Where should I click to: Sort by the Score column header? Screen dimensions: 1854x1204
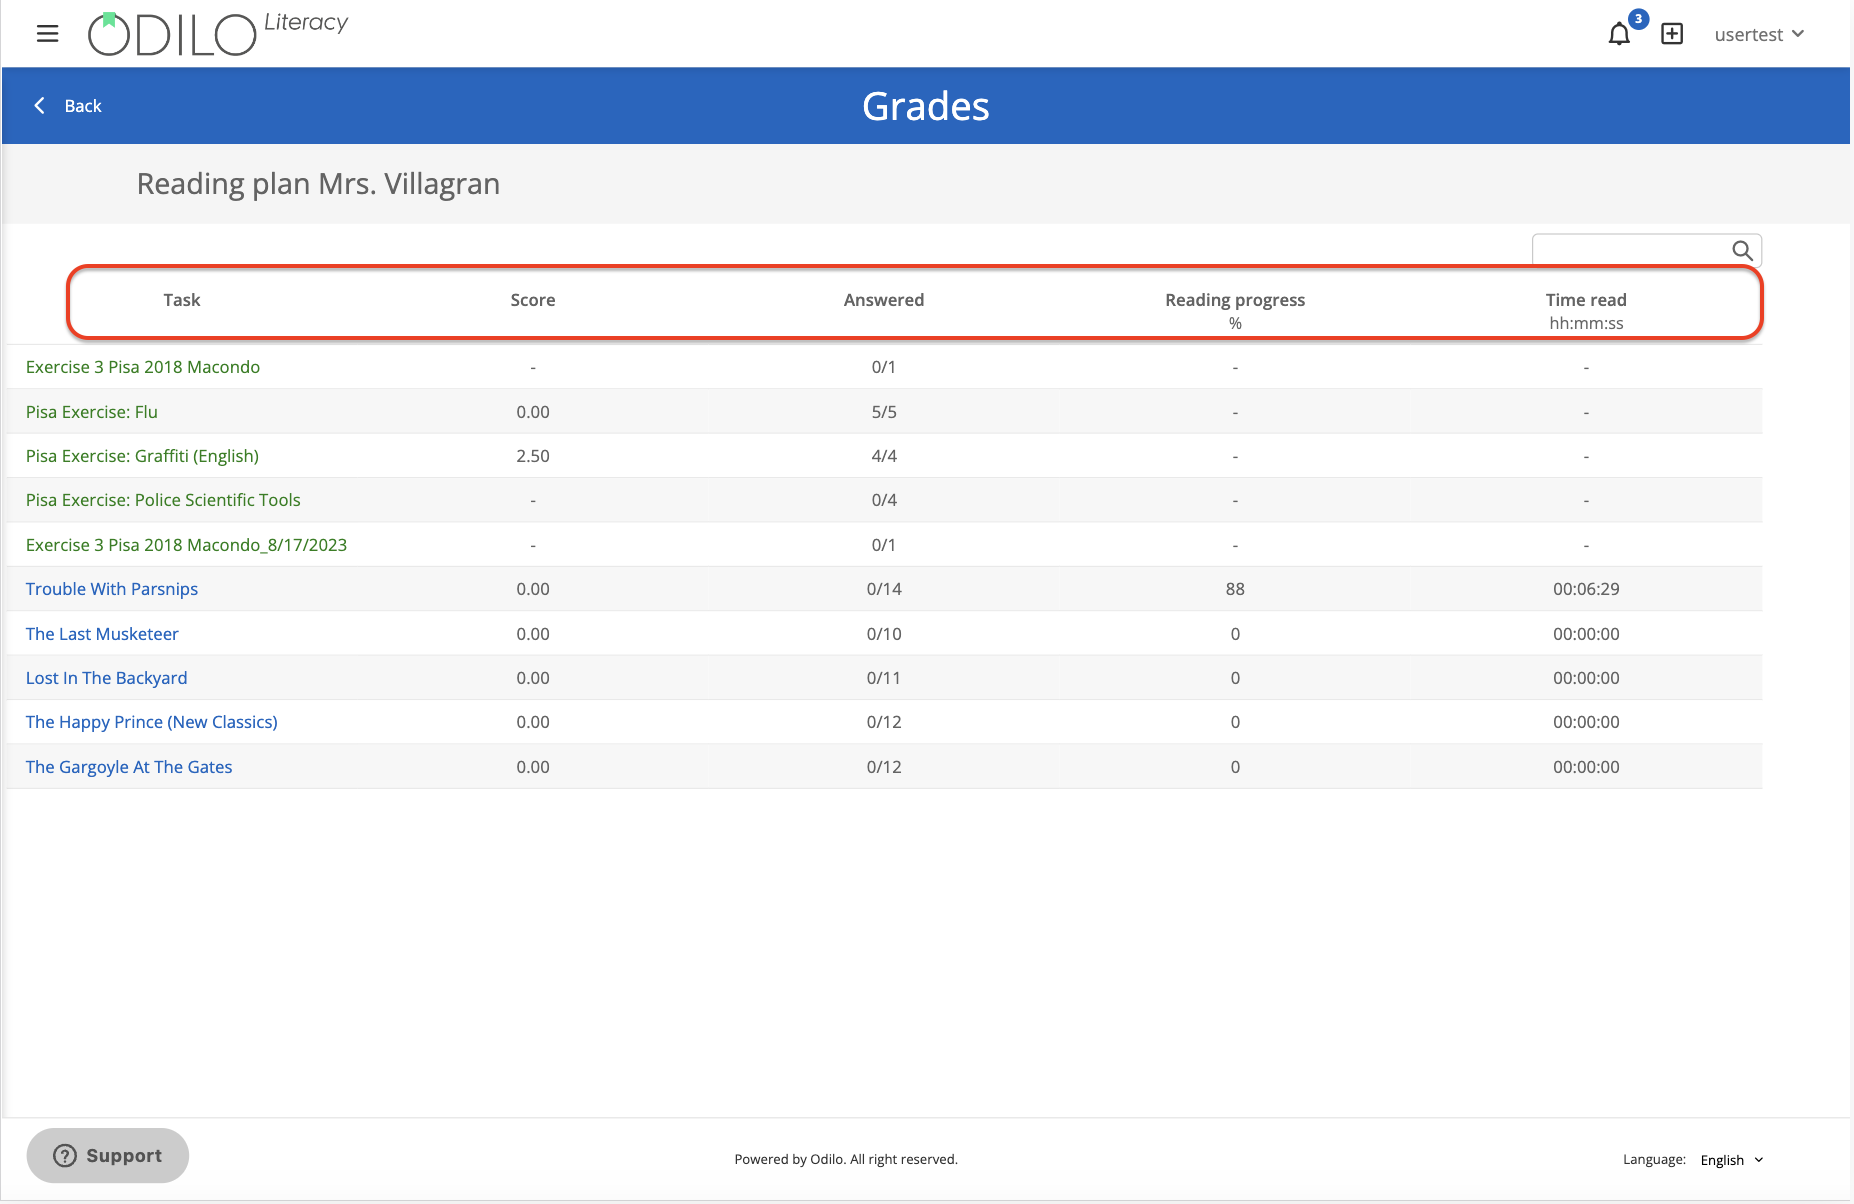532,299
